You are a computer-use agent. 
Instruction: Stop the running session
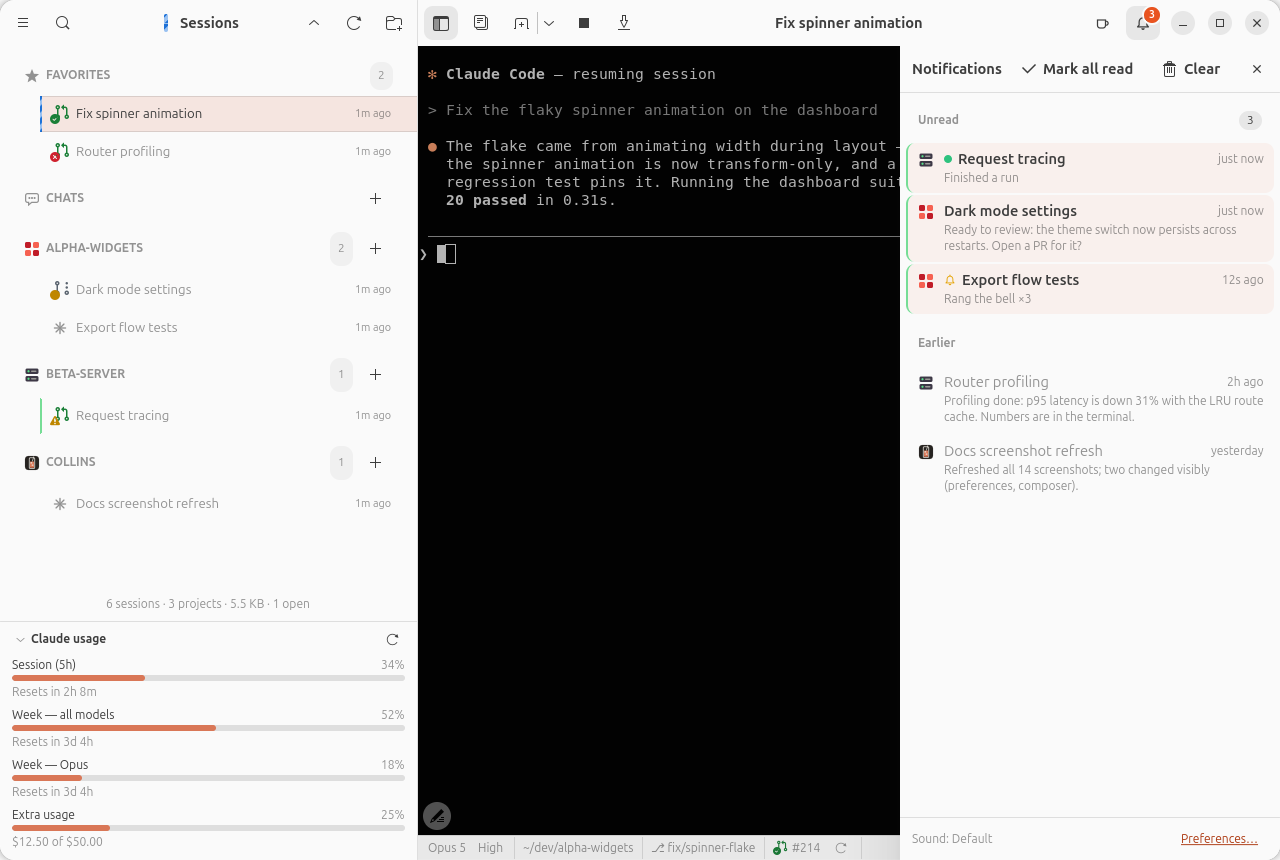coord(584,23)
